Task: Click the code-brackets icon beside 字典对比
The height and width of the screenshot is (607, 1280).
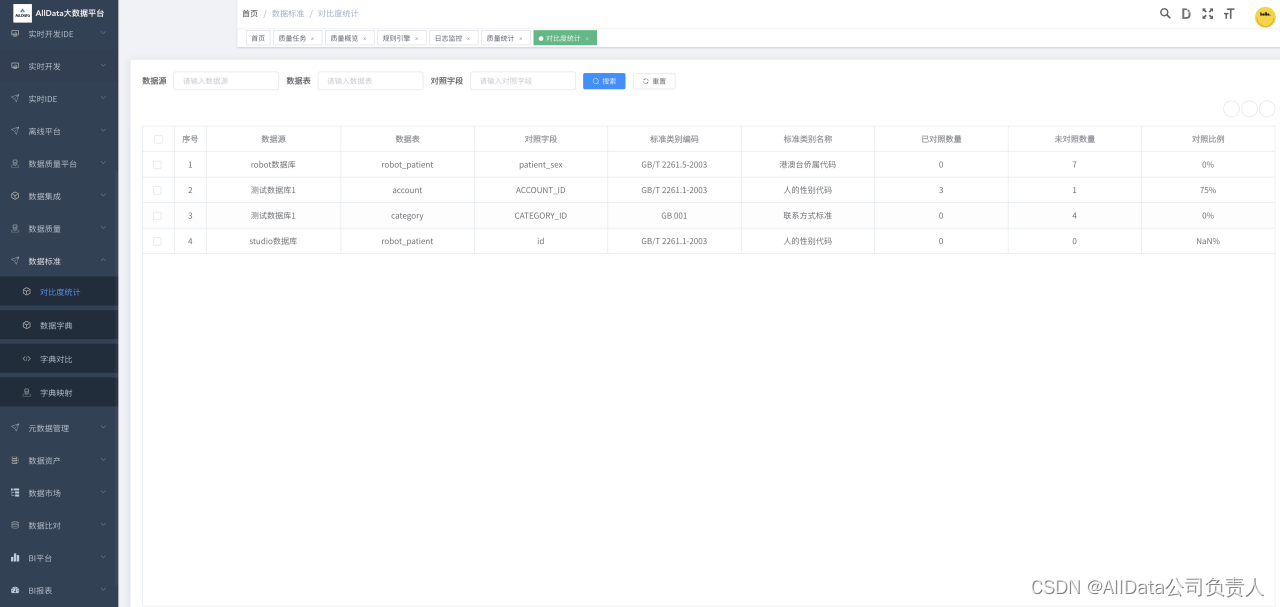Action: tap(27, 359)
